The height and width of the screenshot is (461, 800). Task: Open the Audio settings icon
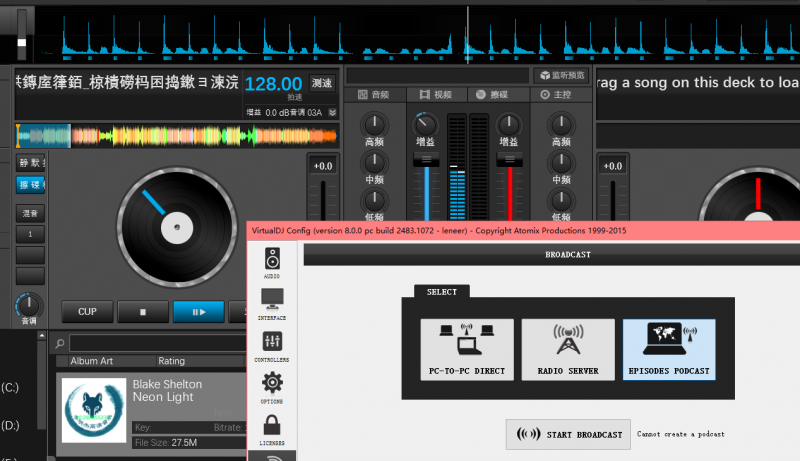272,261
